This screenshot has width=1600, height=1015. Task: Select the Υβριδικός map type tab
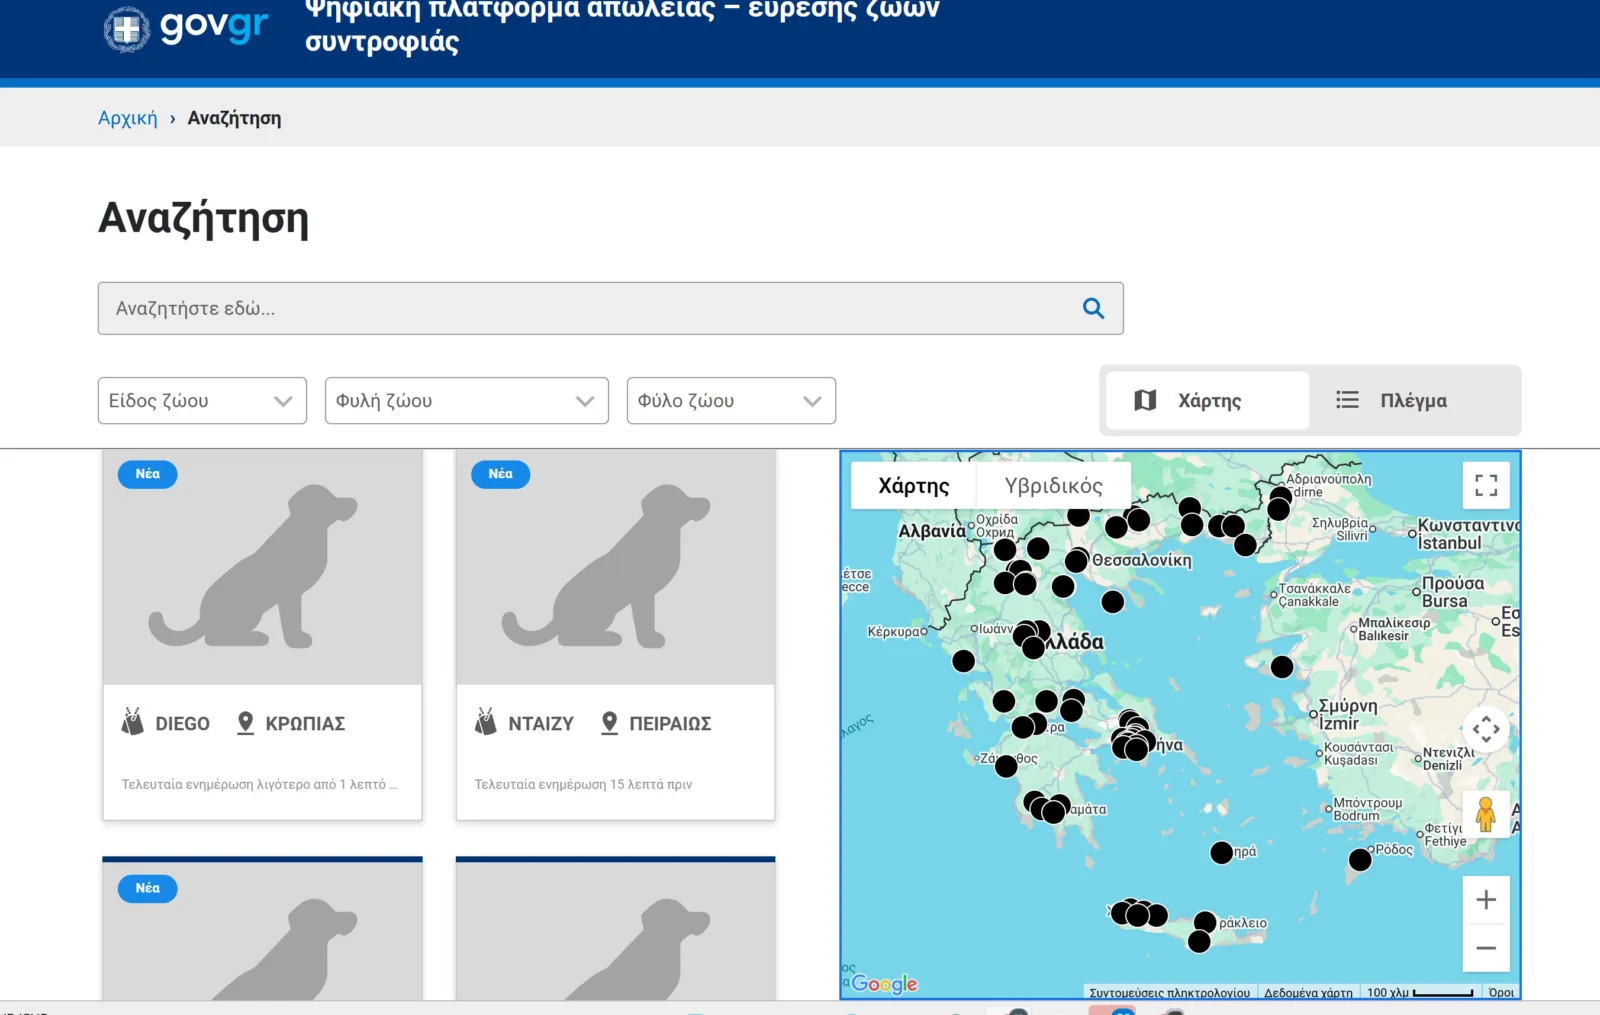click(x=1053, y=486)
